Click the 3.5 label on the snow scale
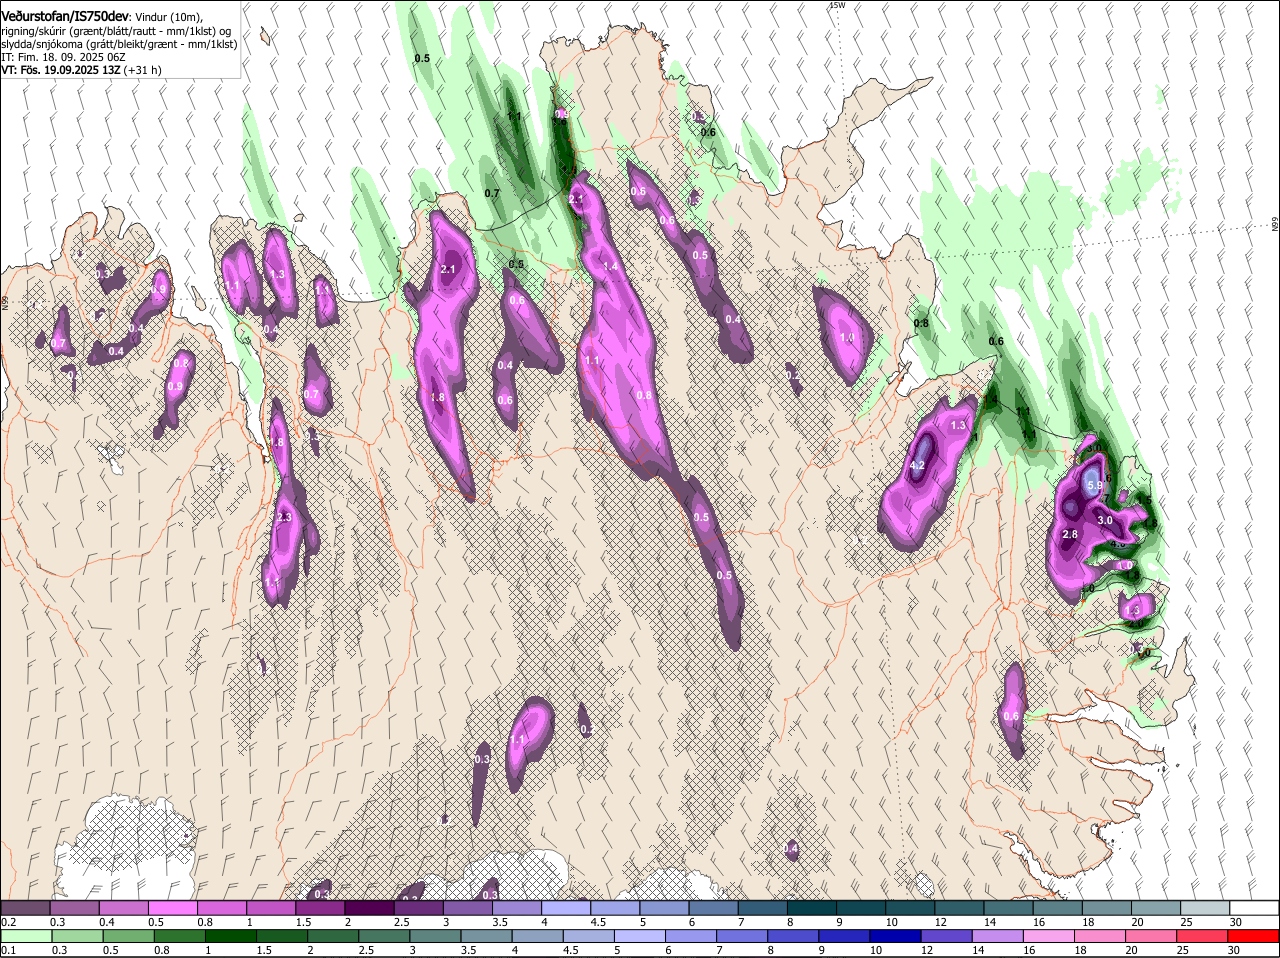This screenshot has height=958, width=1280. [500, 922]
